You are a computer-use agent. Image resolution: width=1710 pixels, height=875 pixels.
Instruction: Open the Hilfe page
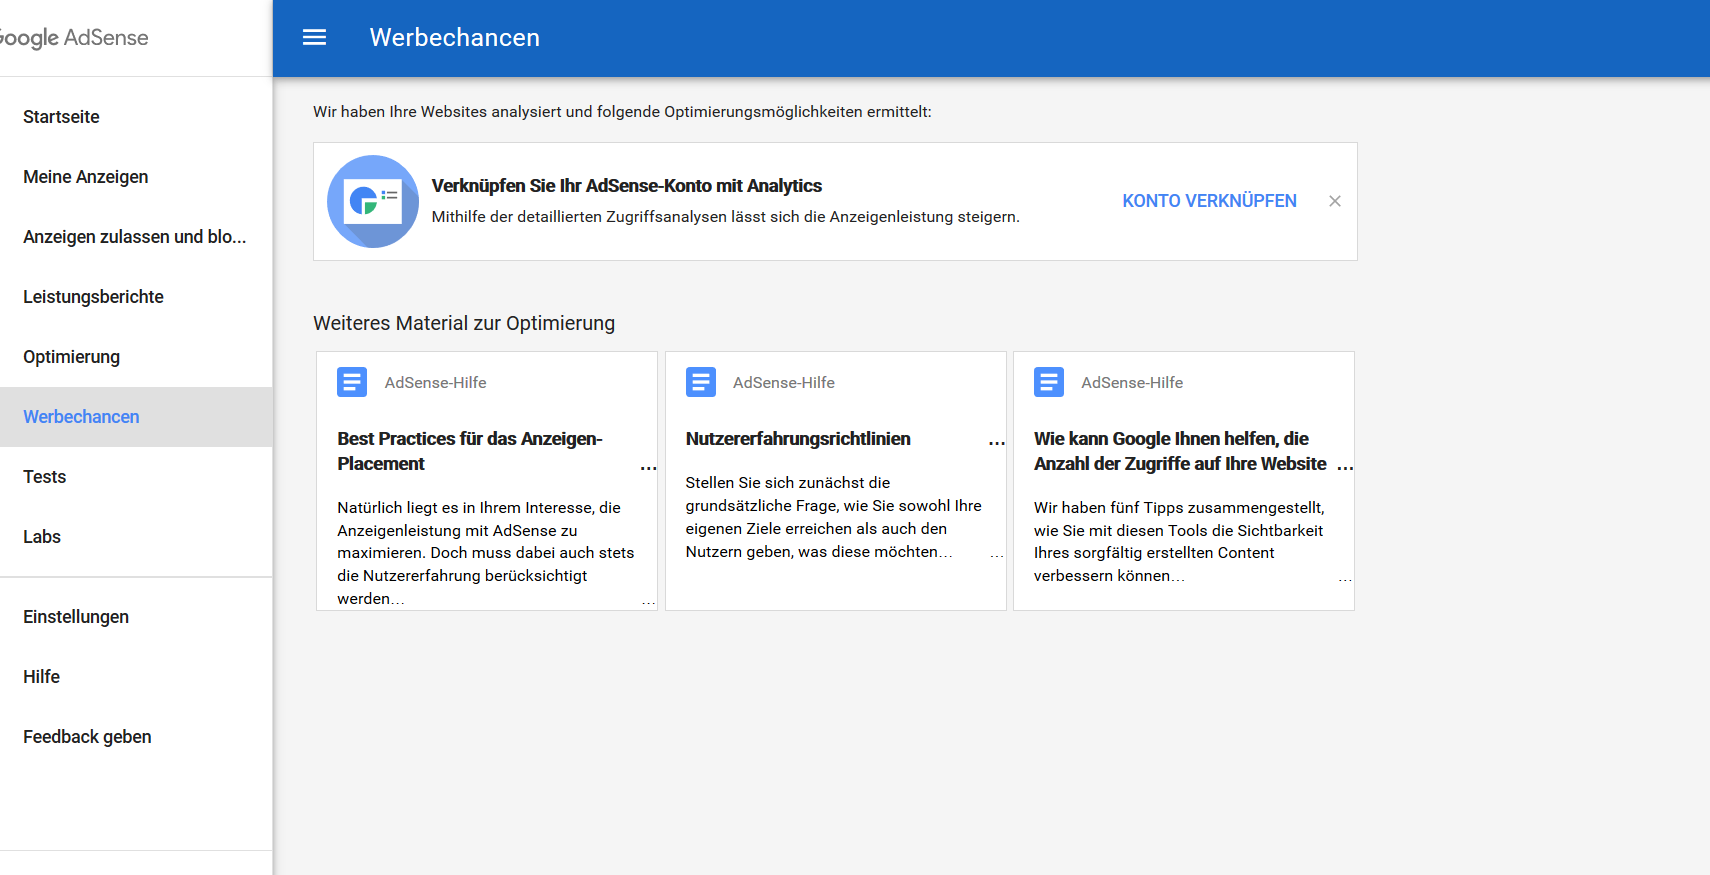click(41, 677)
